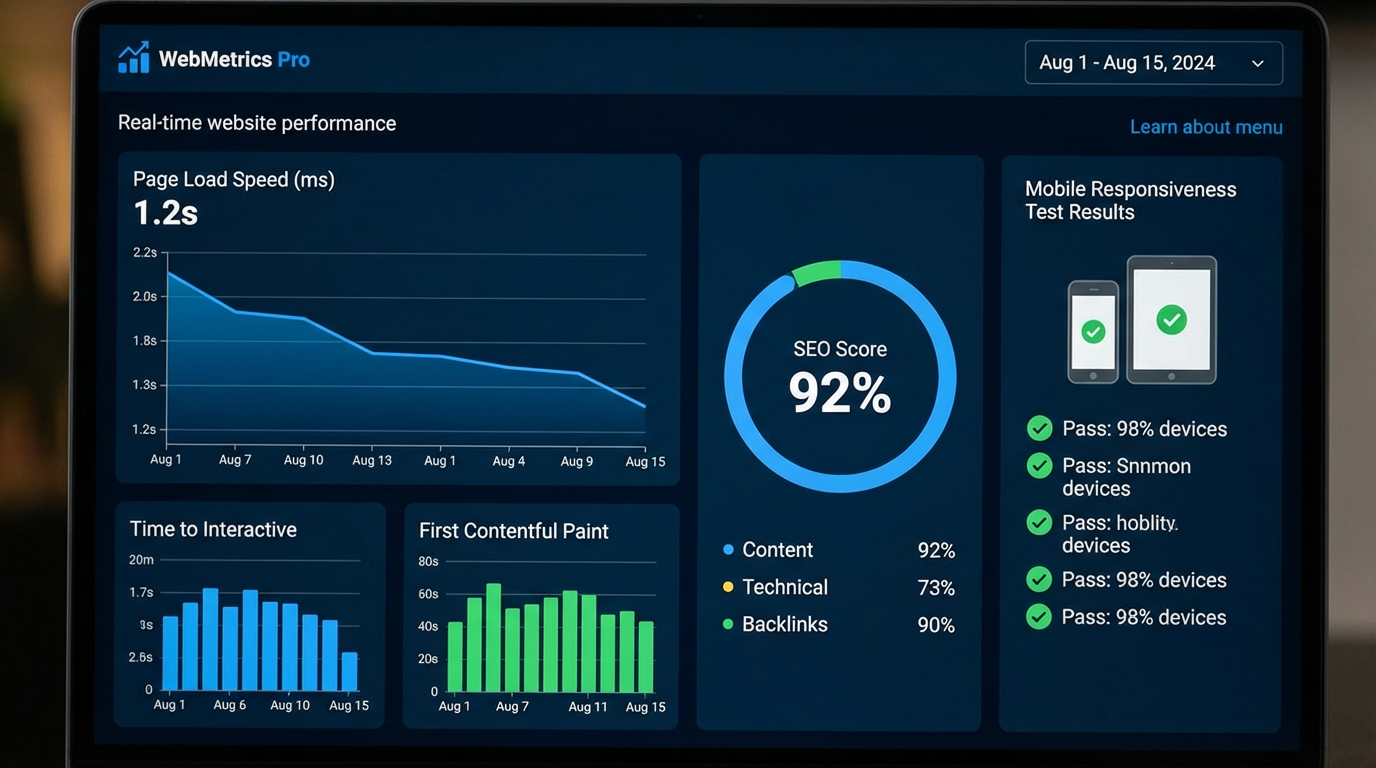This screenshot has width=1376, height=768.
Task: Toggle the Technical legend indicator
Action: click(728, 587)
